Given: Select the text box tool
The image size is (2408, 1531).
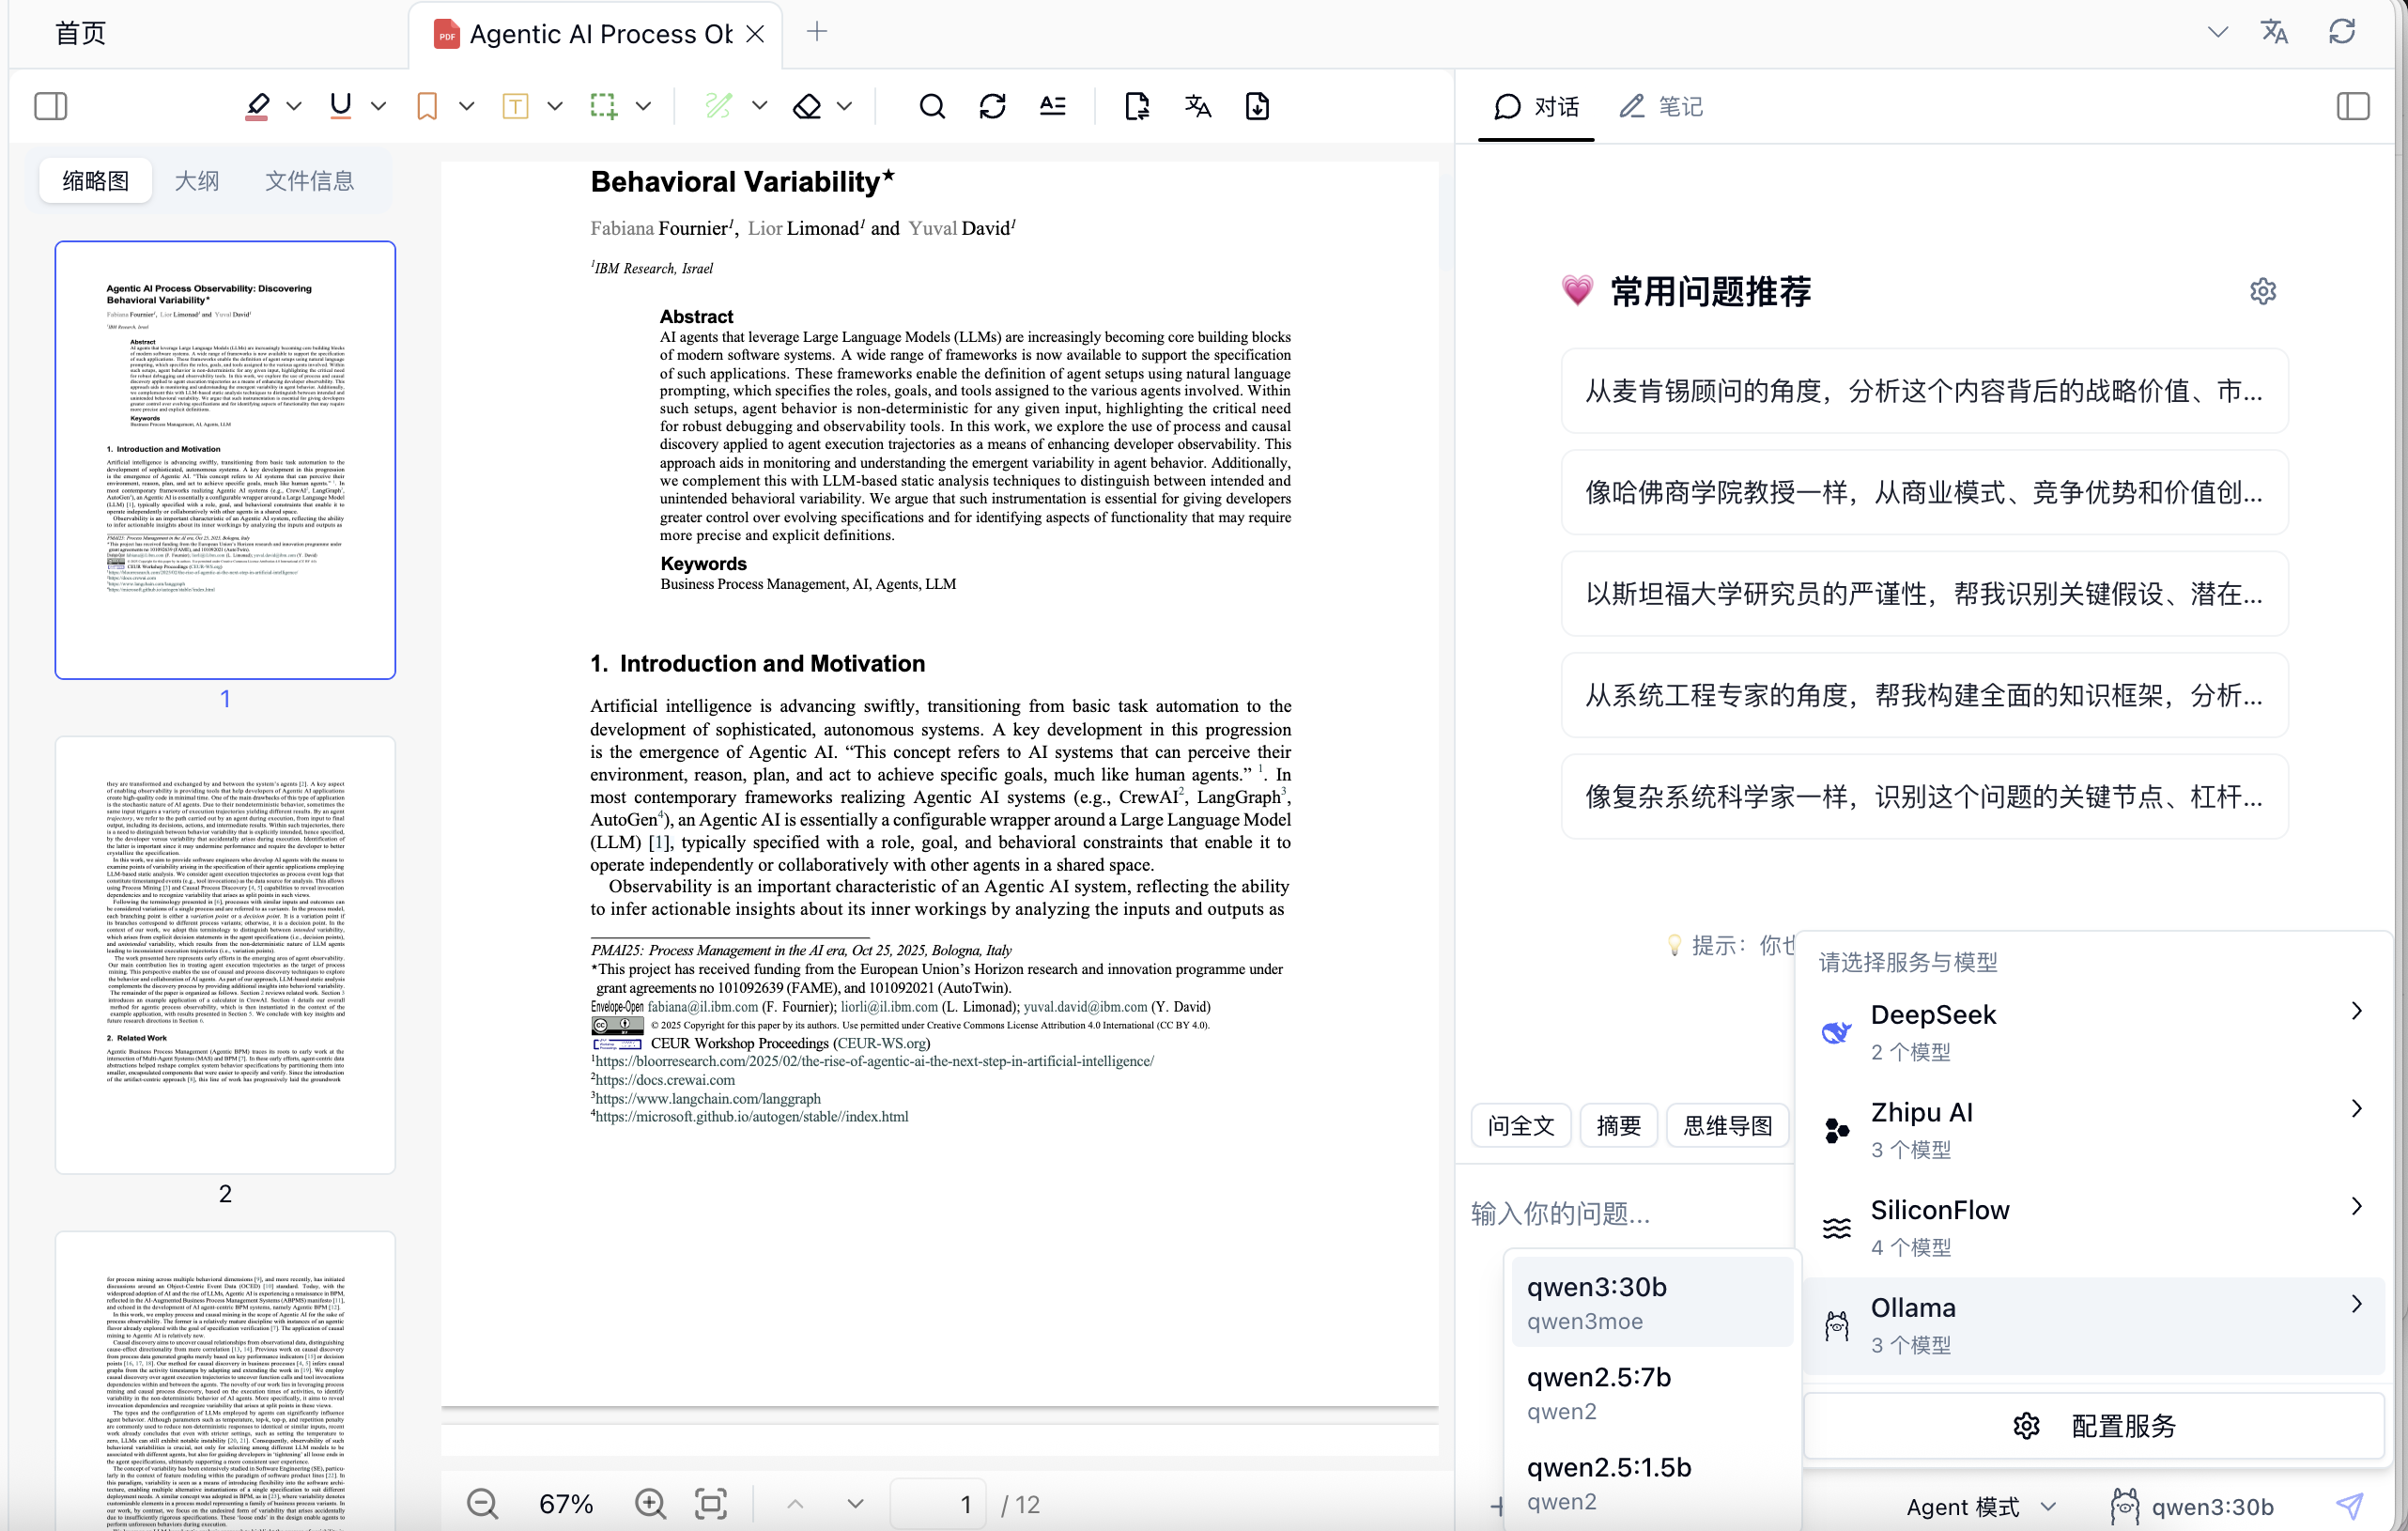Looking at the screenshot, I should coord(515,106).
